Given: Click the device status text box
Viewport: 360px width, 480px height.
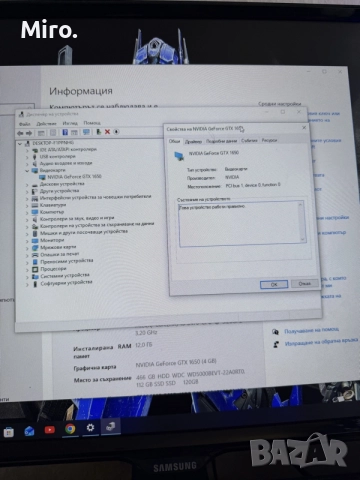Looking at the screenshot, I should point(242,224).
